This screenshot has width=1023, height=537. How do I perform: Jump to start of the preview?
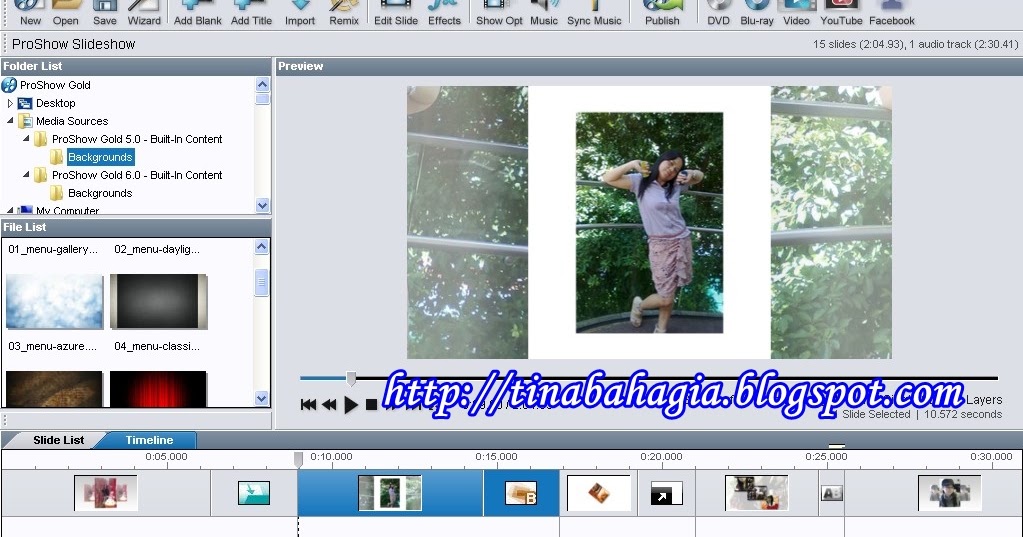coord(308,405)
